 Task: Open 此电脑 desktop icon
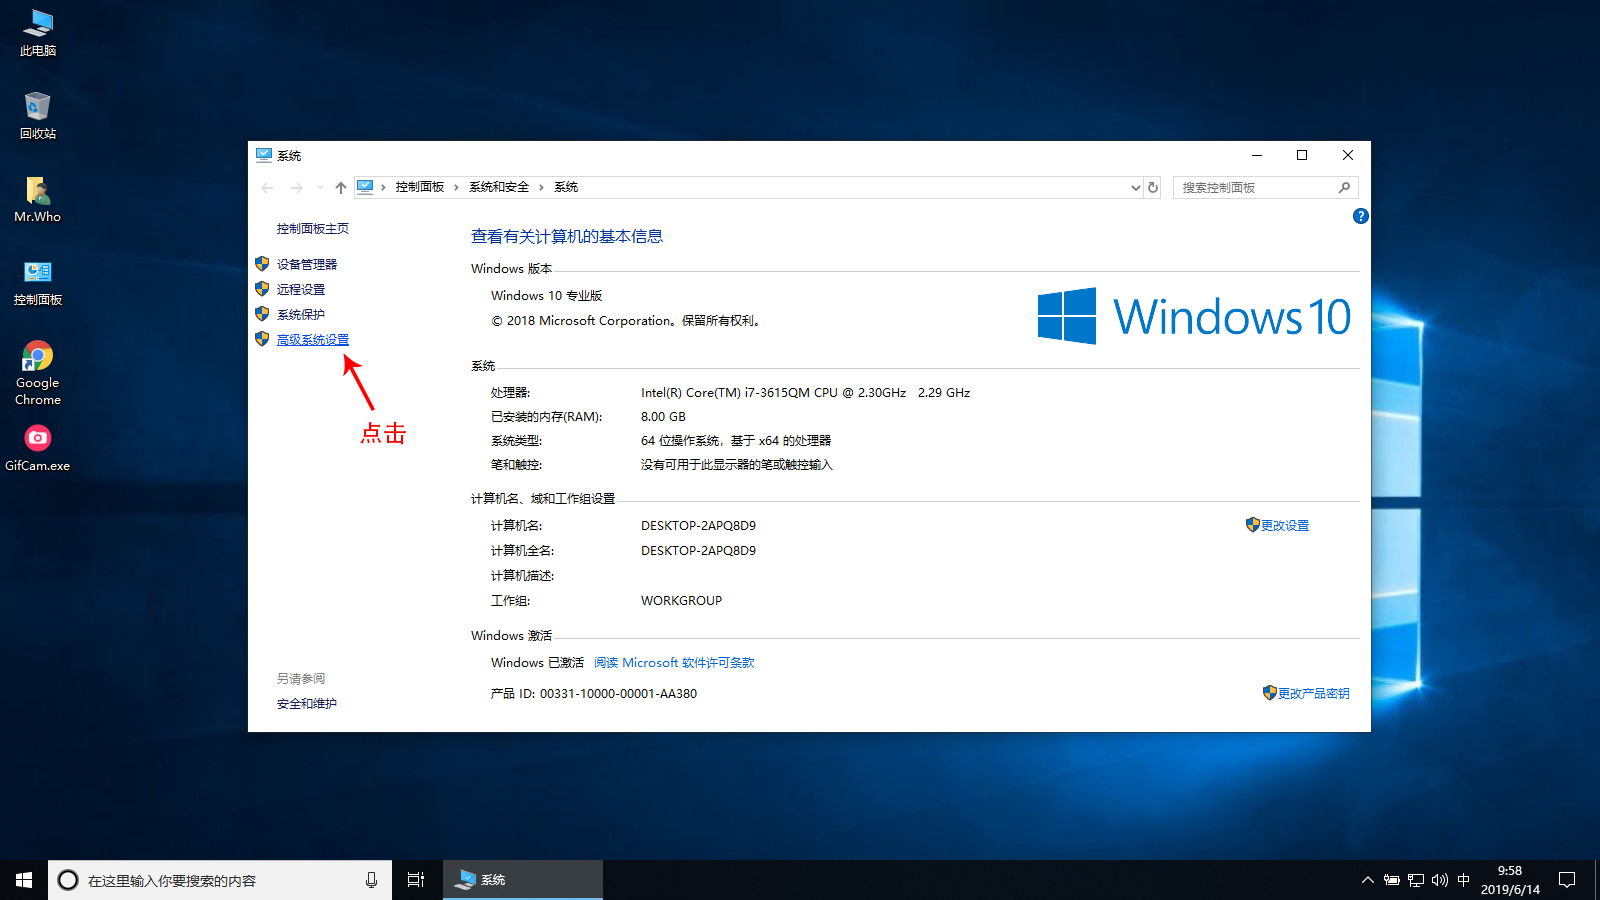pos(38,33)
